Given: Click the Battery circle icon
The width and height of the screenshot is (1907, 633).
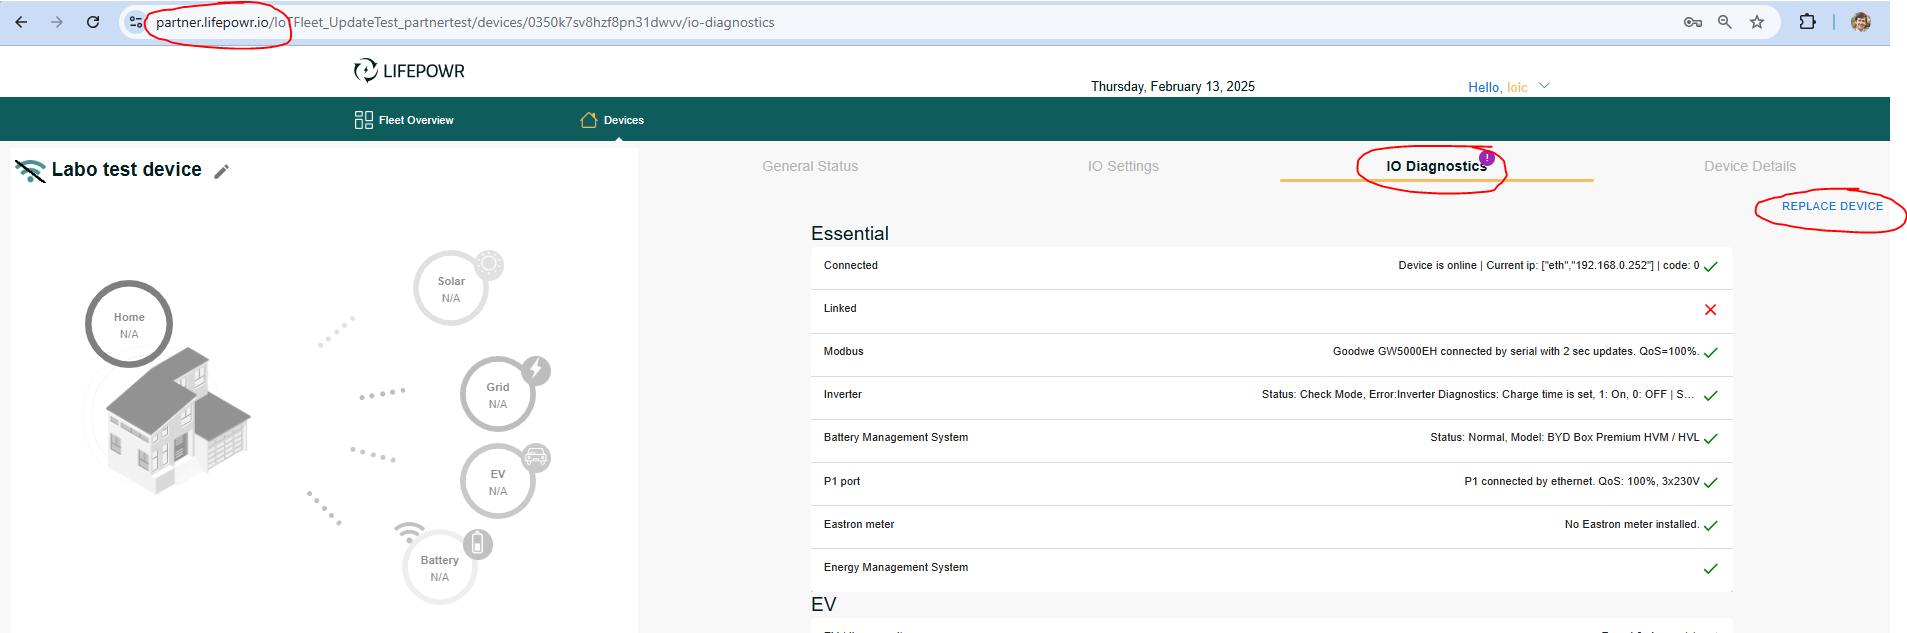Looking at the screenshot, I should pyautogui.click(x=440, y=568).
